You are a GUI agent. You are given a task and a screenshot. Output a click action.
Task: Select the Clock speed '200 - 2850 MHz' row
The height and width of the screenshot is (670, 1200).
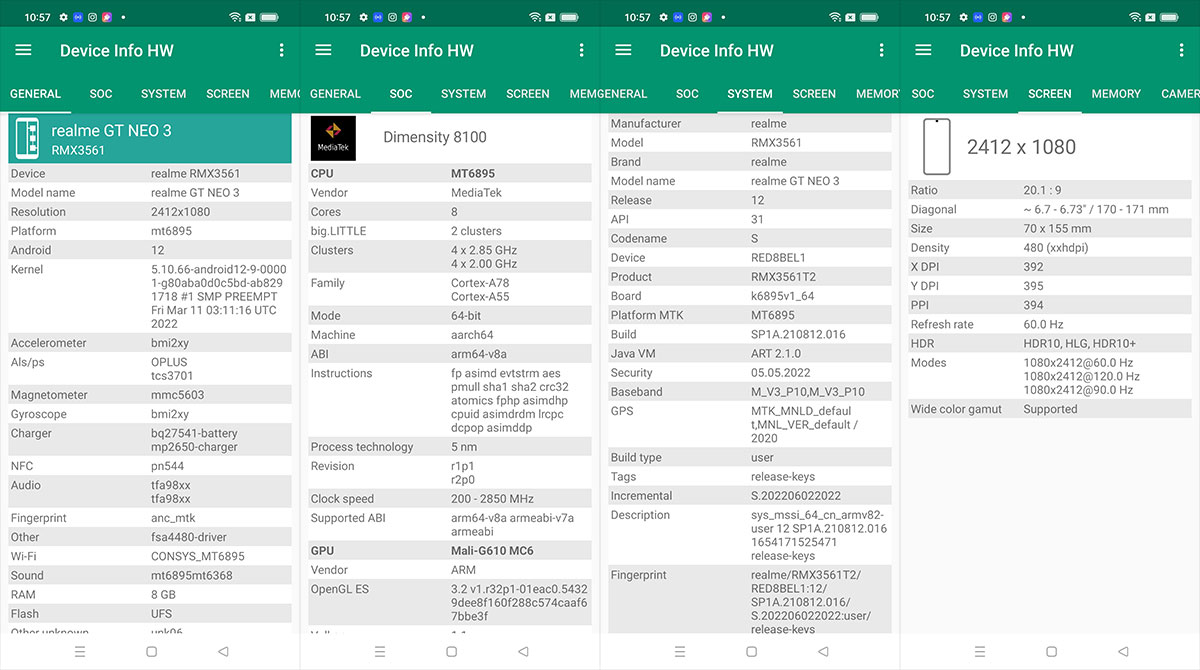pos(450,499)
